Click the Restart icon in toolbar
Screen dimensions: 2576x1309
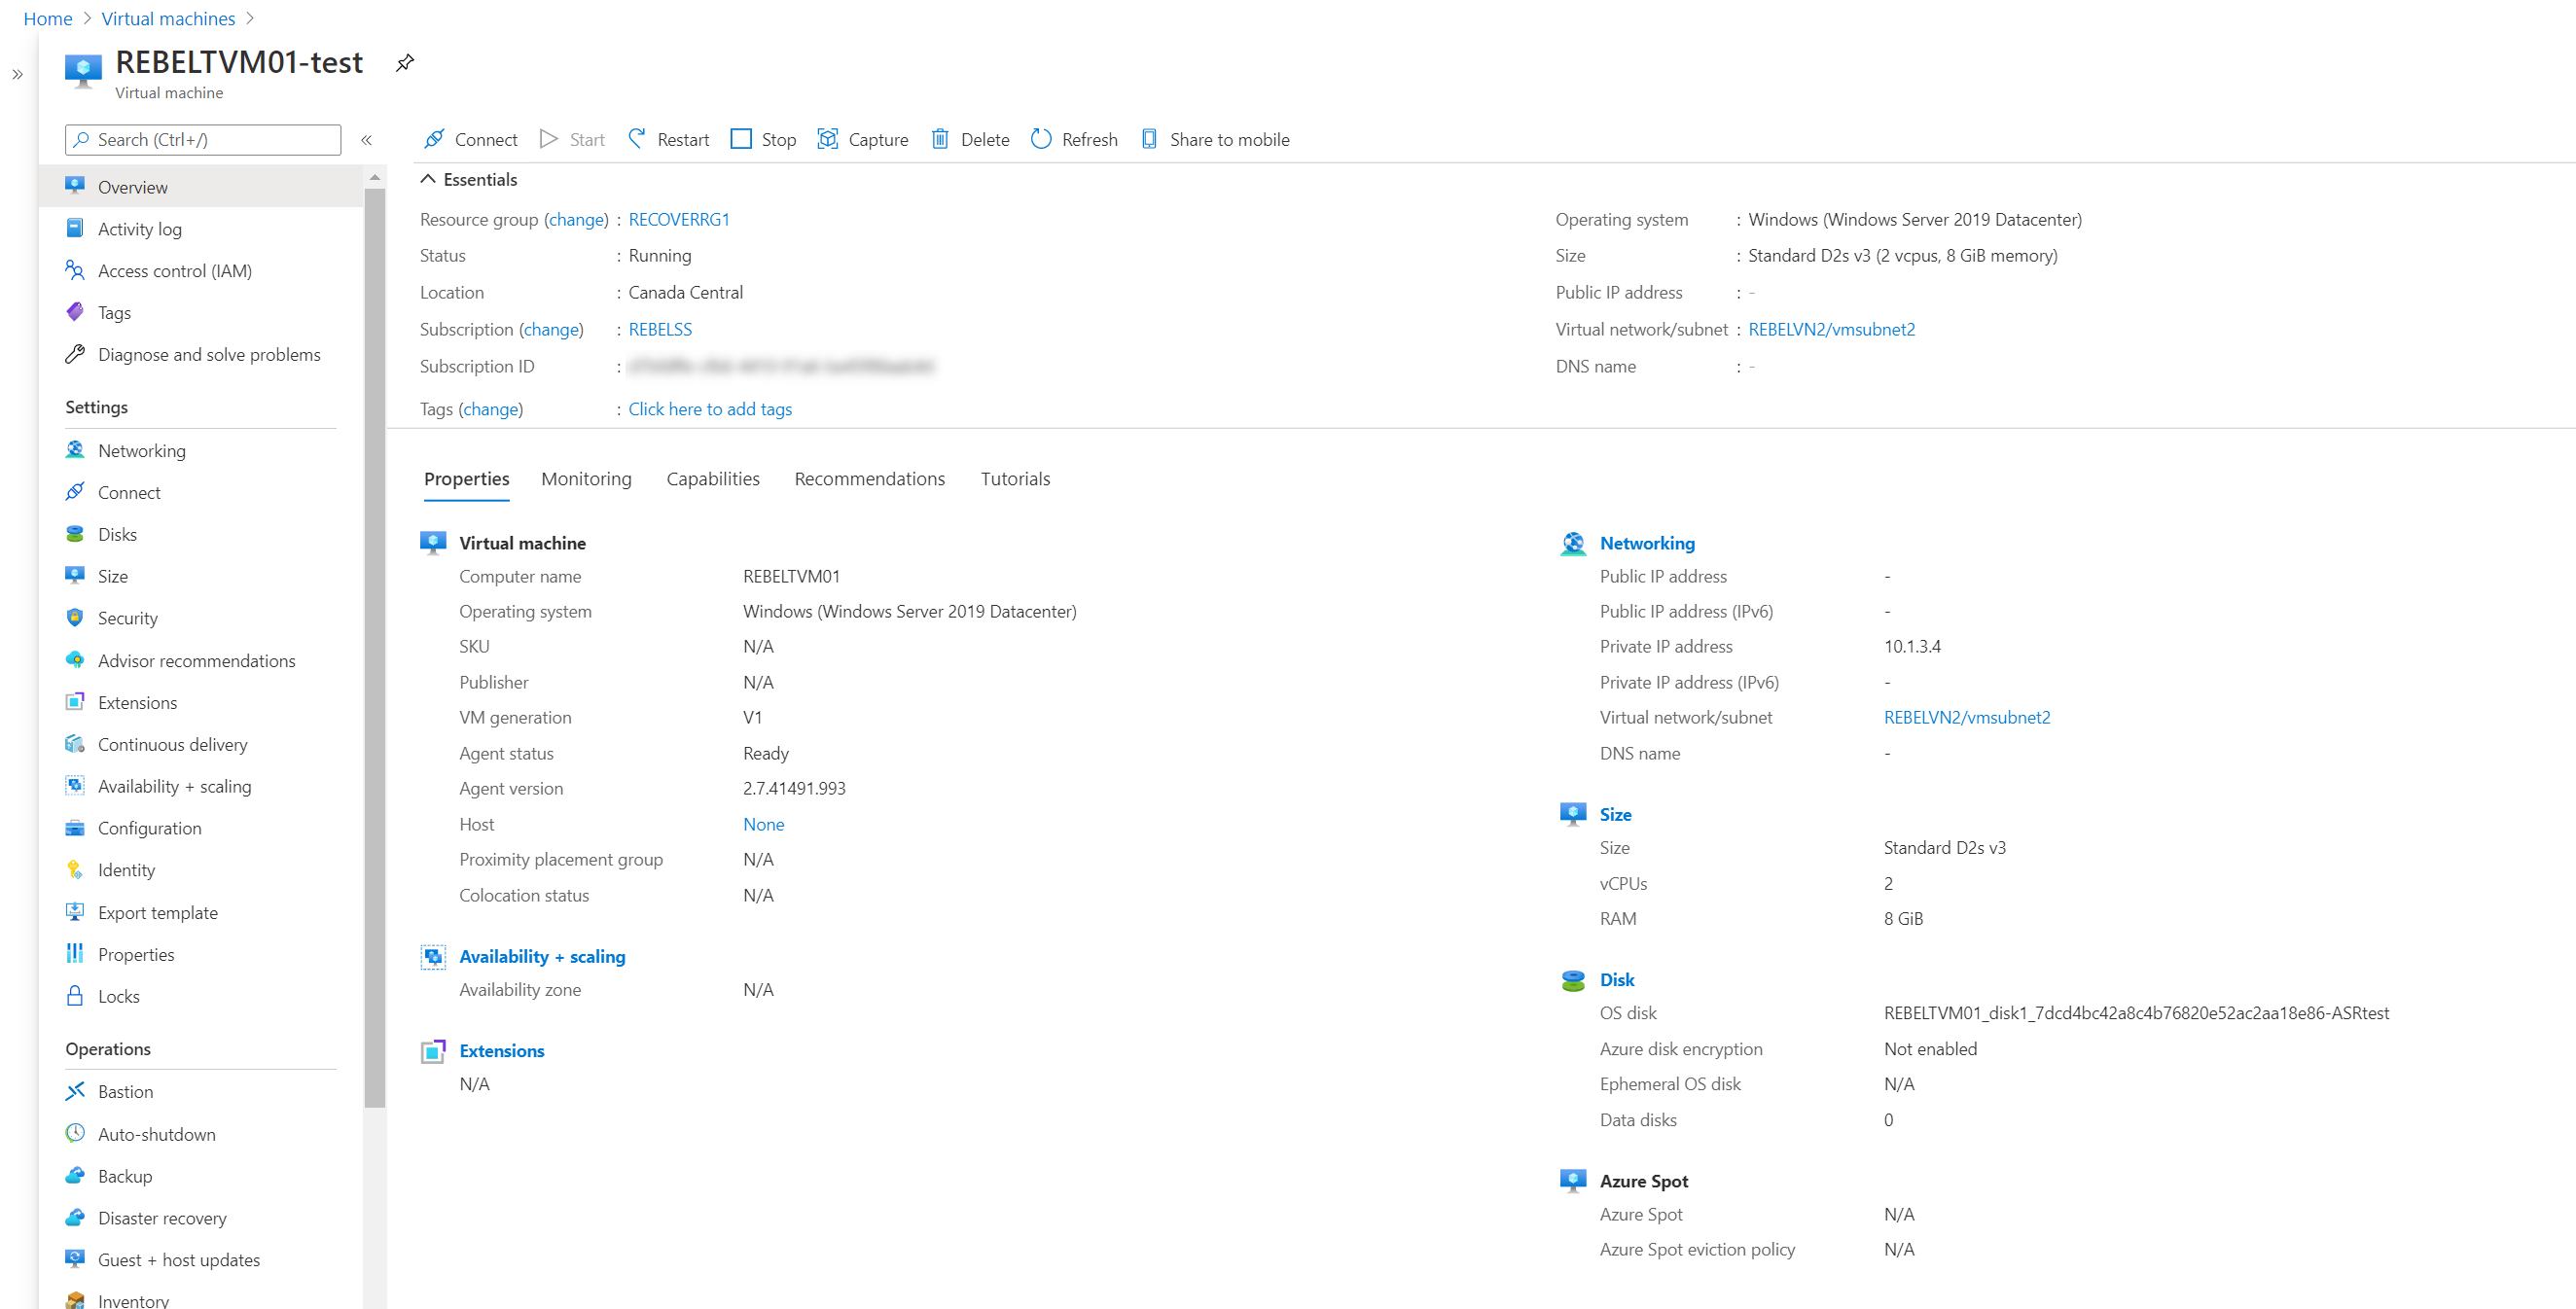[637, 139]
